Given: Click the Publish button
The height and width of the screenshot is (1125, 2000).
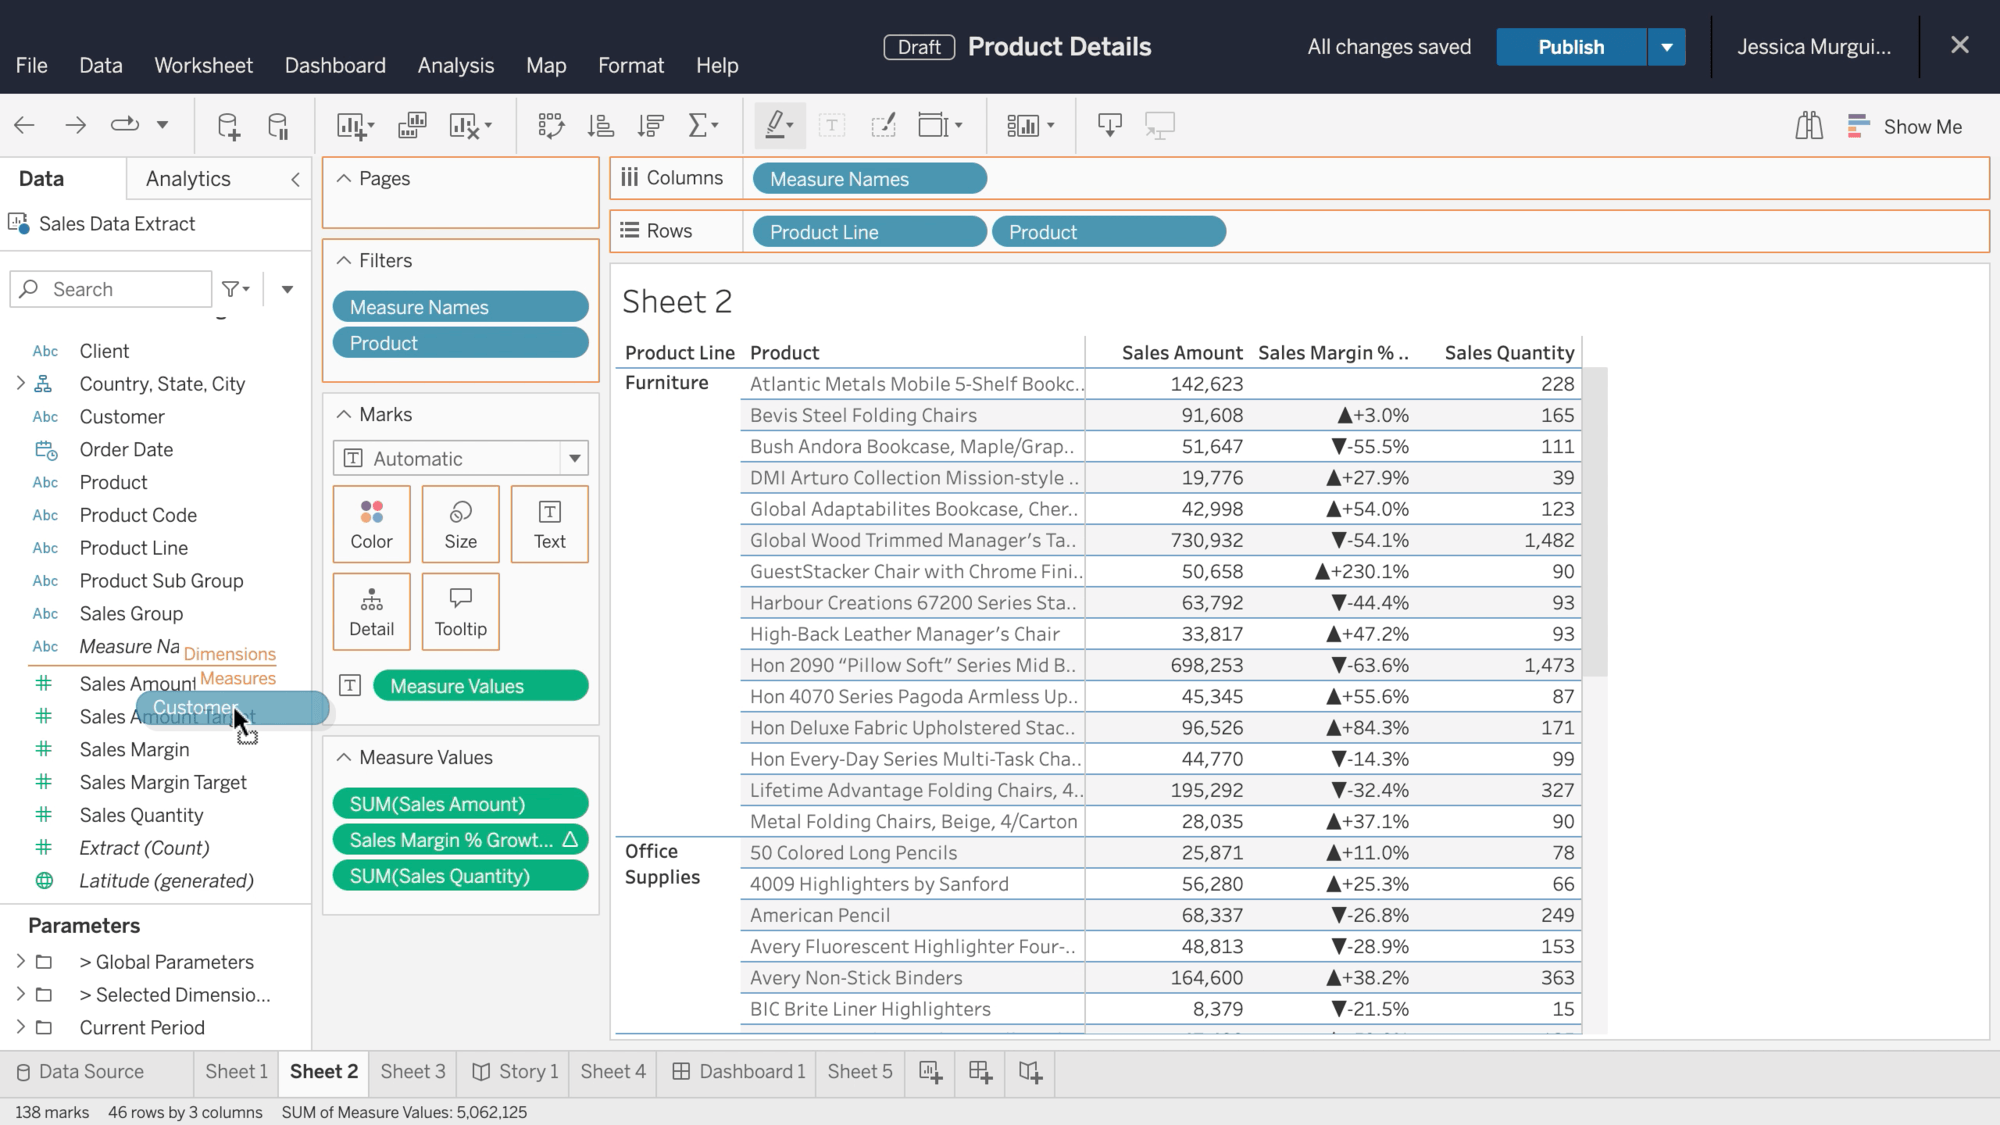Looking at the screenshot, I should [1570, 47].
